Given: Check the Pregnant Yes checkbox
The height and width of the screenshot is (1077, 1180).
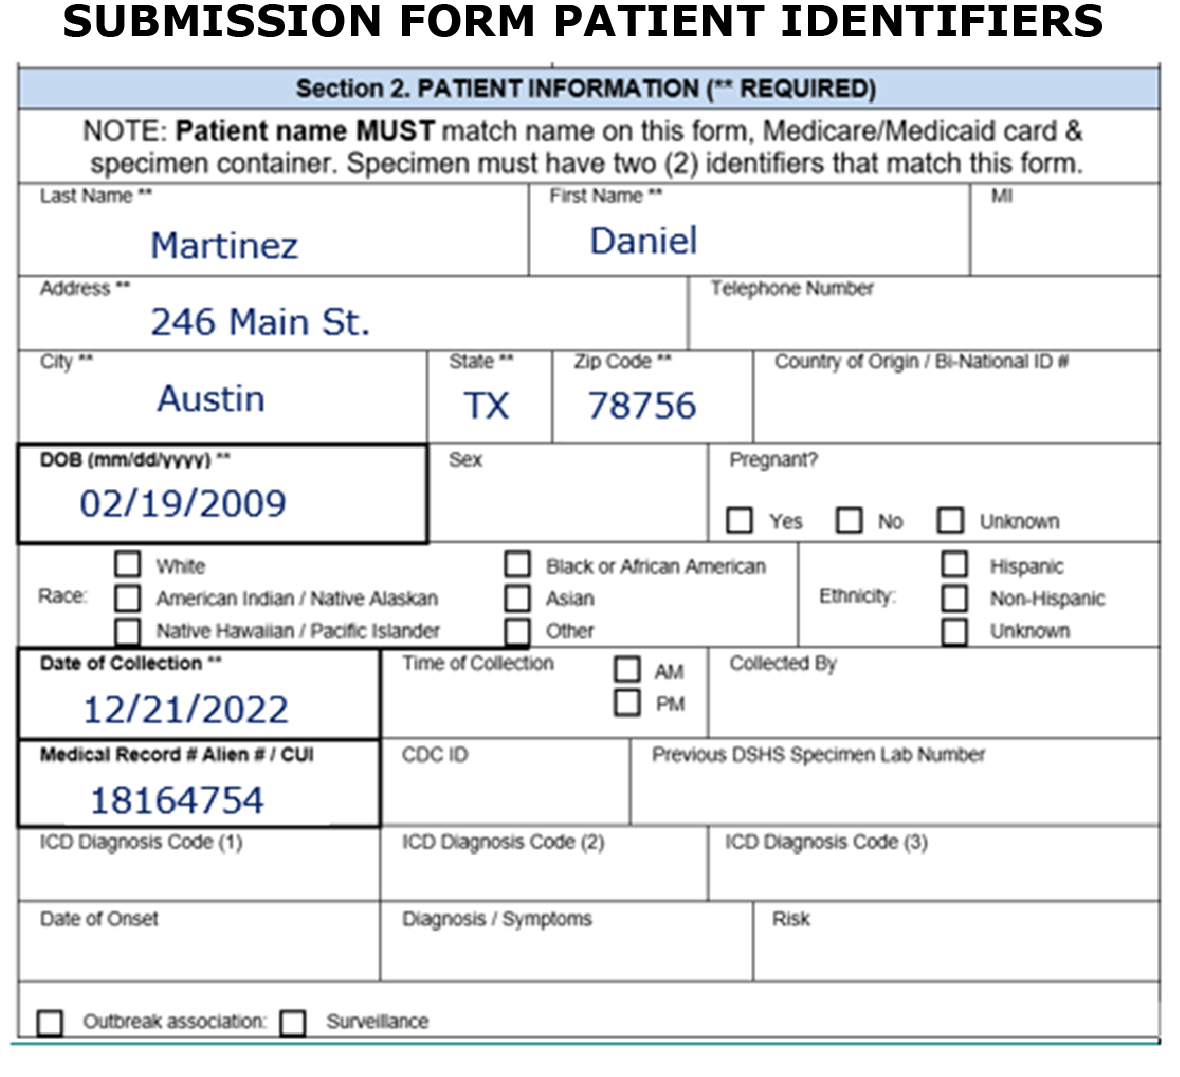Looking at the screenshot, I should 740,520.
